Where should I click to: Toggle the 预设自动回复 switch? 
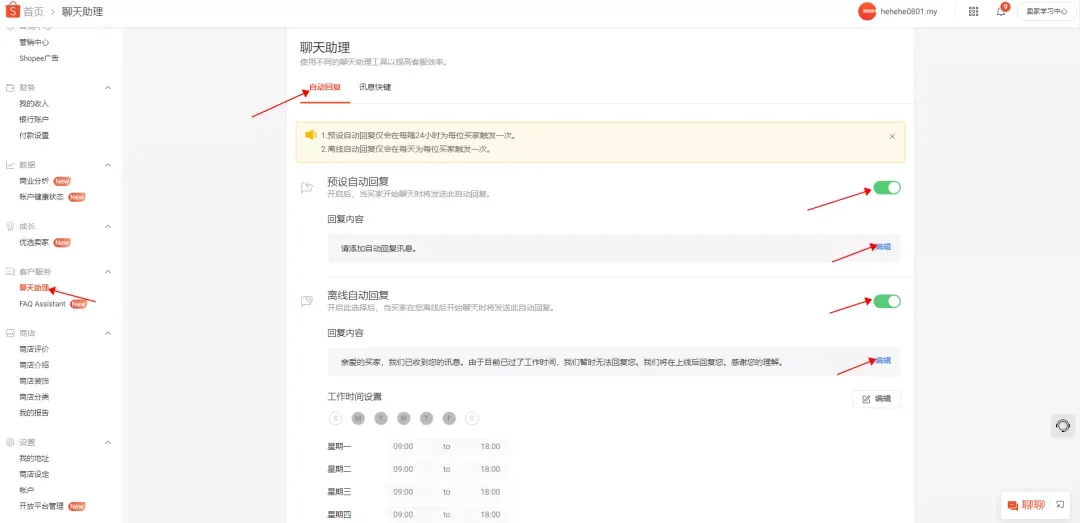coord(887,188)
